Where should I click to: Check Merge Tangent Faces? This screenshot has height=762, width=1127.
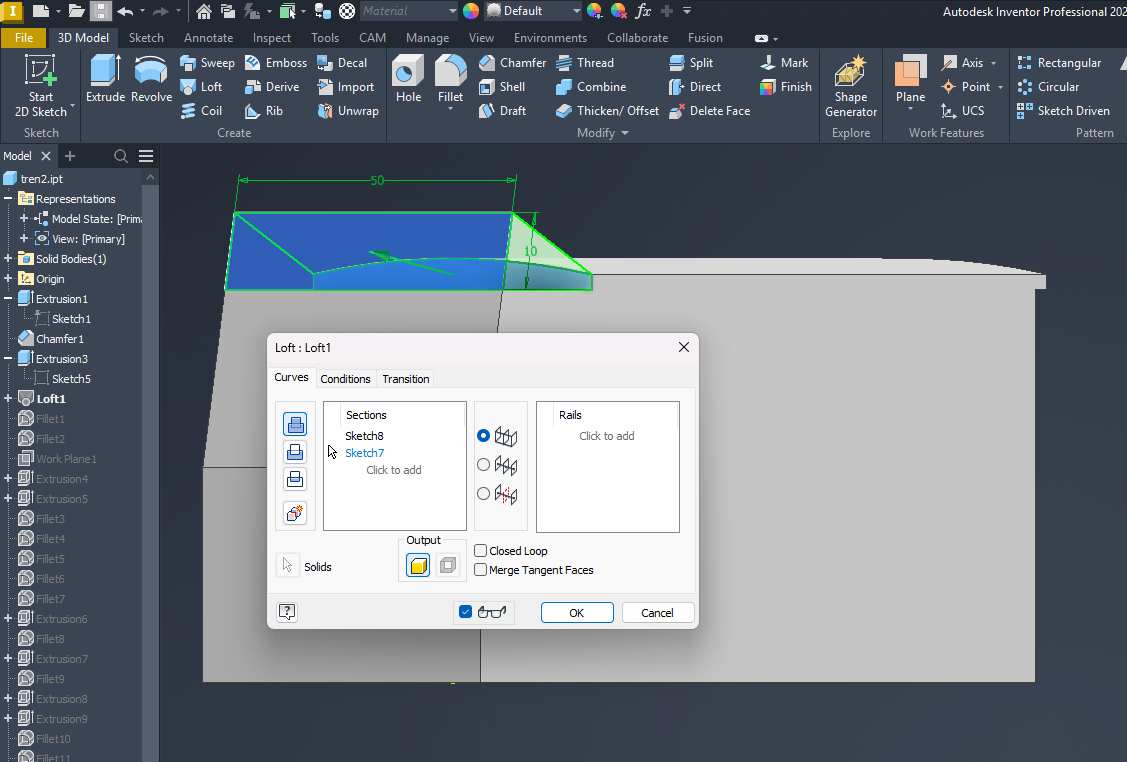click(x=481, y=570)
